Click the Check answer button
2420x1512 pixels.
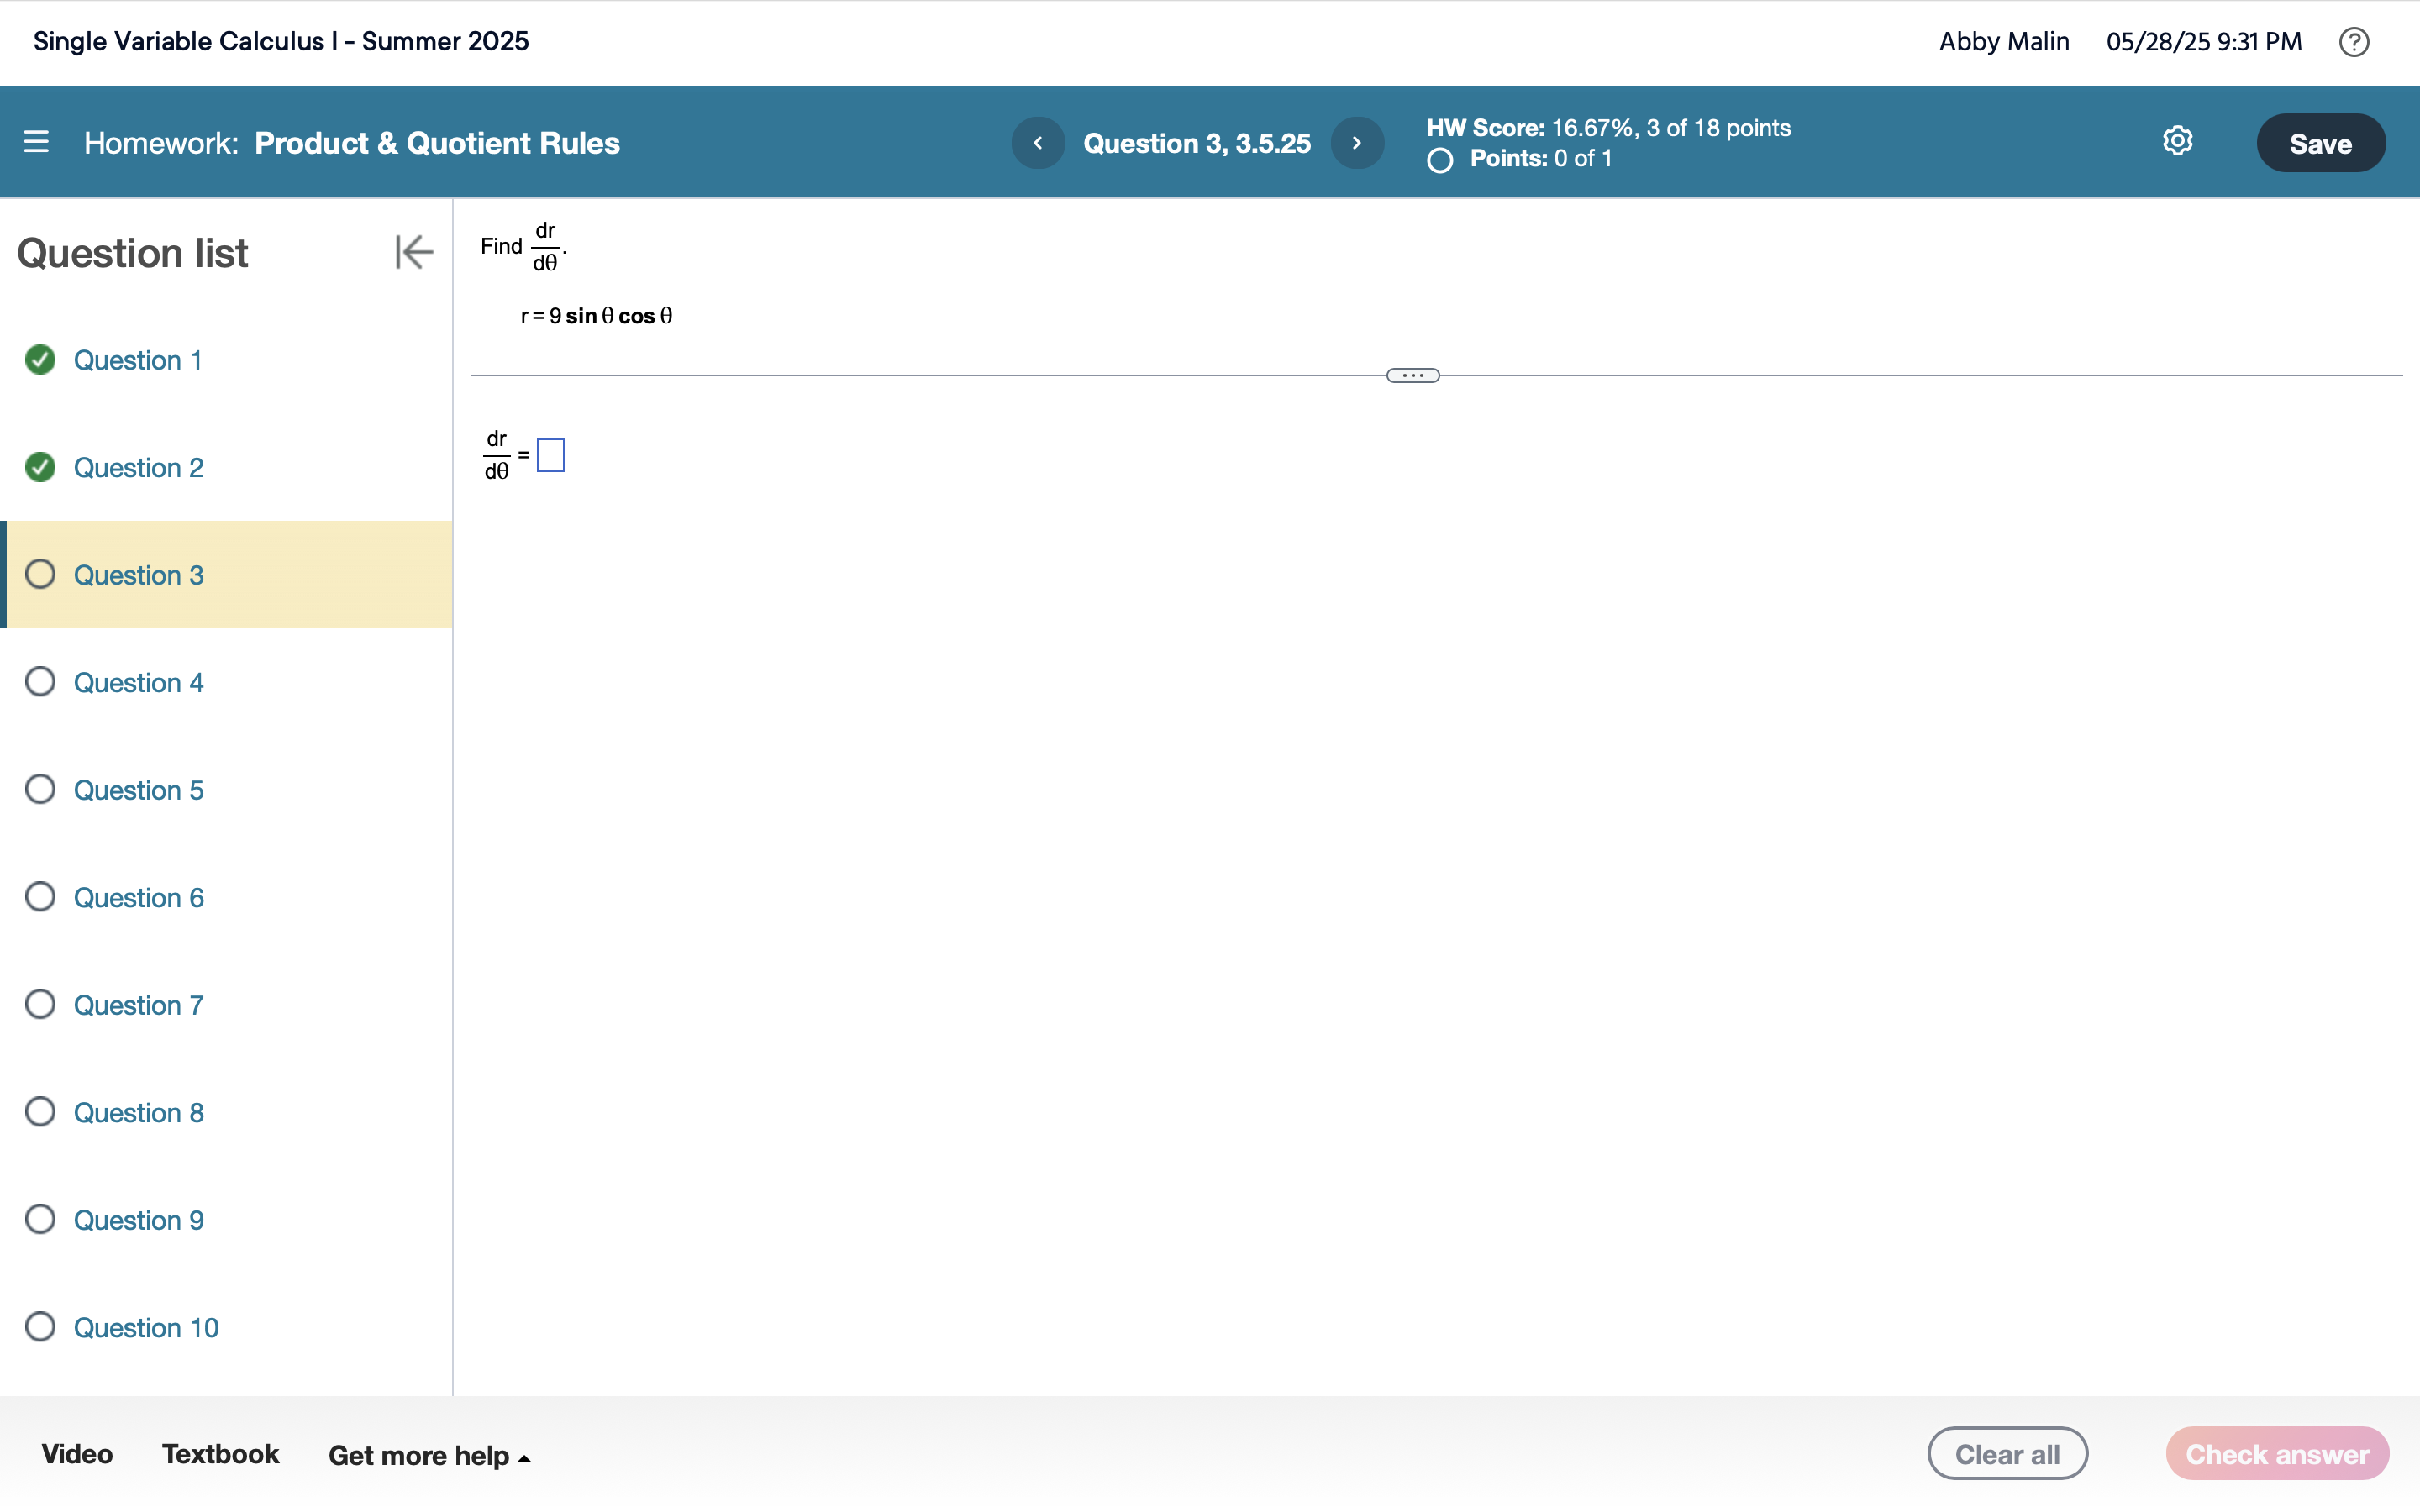click(x=2276, y=1454)
